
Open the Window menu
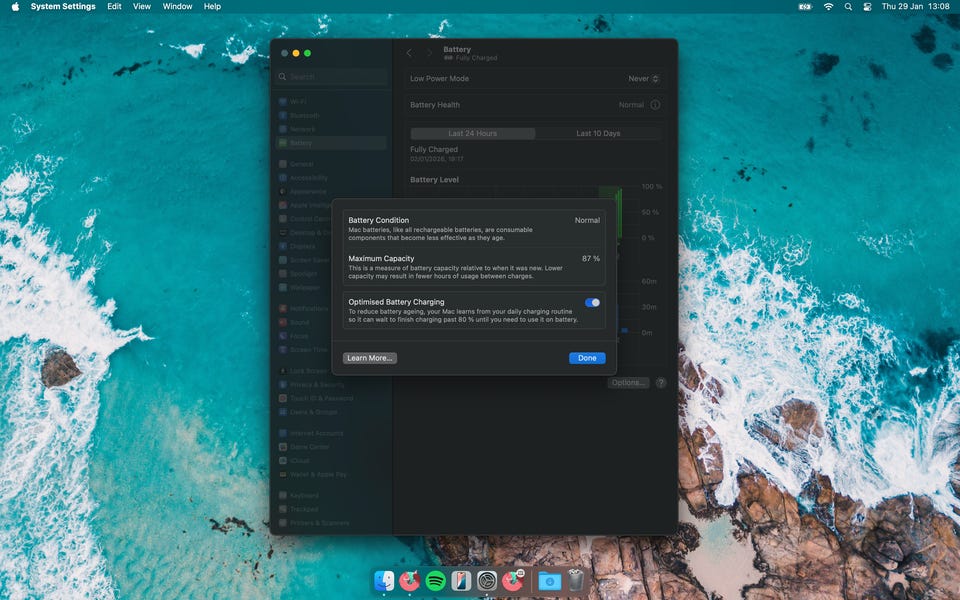177,7
